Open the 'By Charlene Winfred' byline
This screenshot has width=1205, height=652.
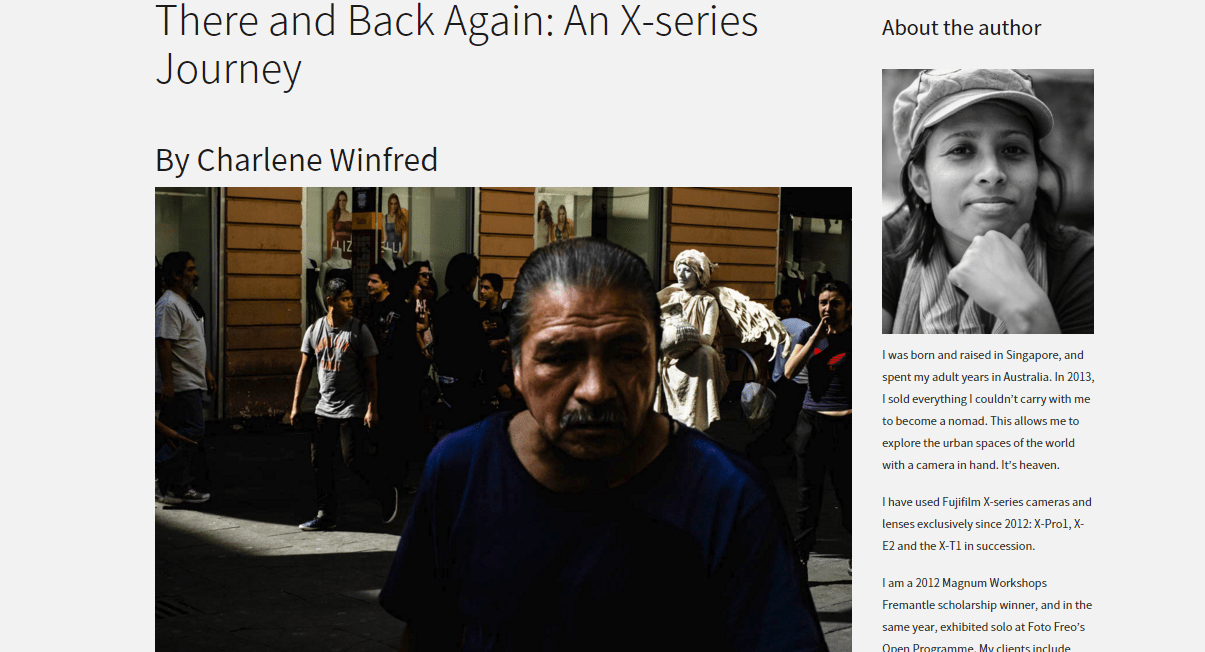296,159
